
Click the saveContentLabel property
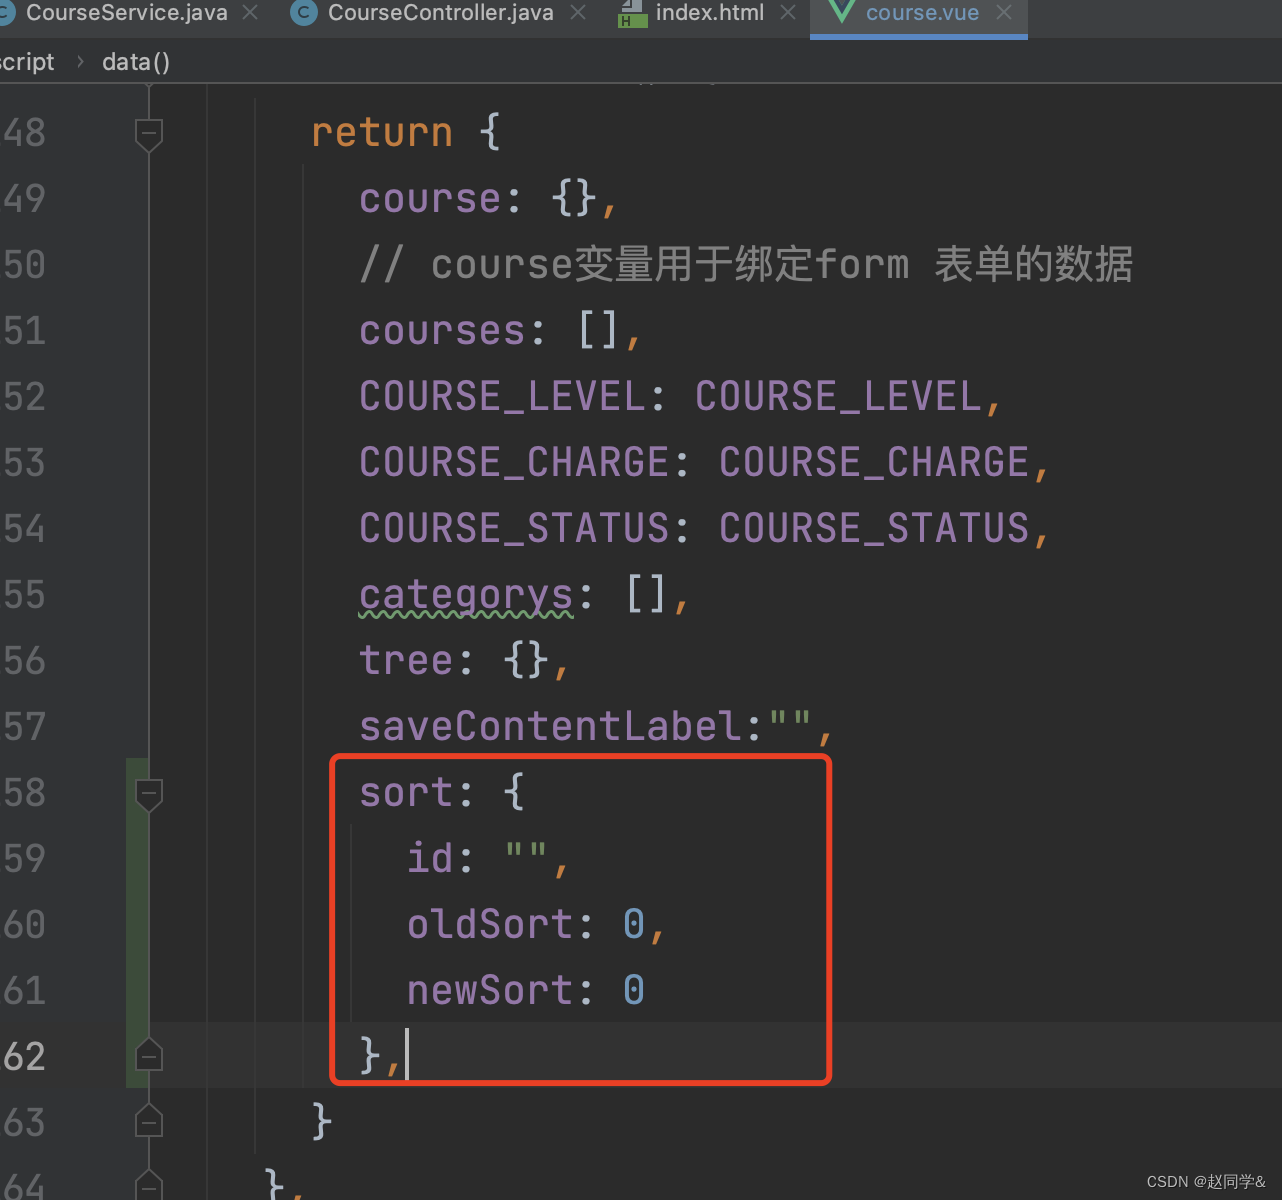pos(550,726)
